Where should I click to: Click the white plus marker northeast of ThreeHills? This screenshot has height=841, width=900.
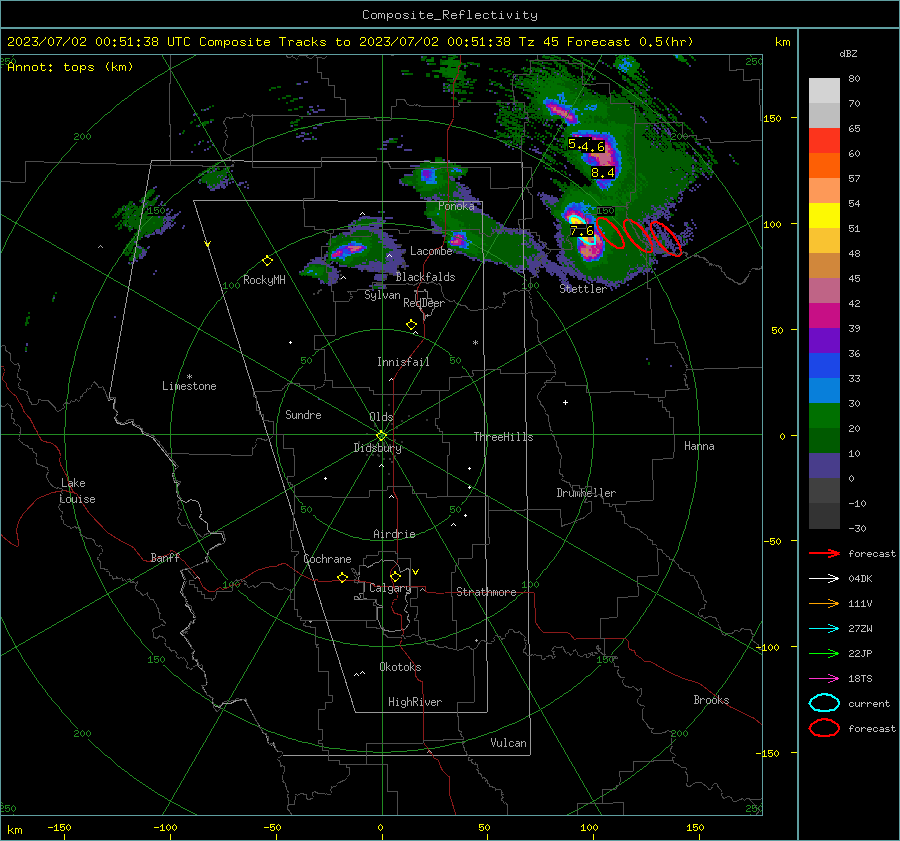pyautogui.click(x=565, y=402)
